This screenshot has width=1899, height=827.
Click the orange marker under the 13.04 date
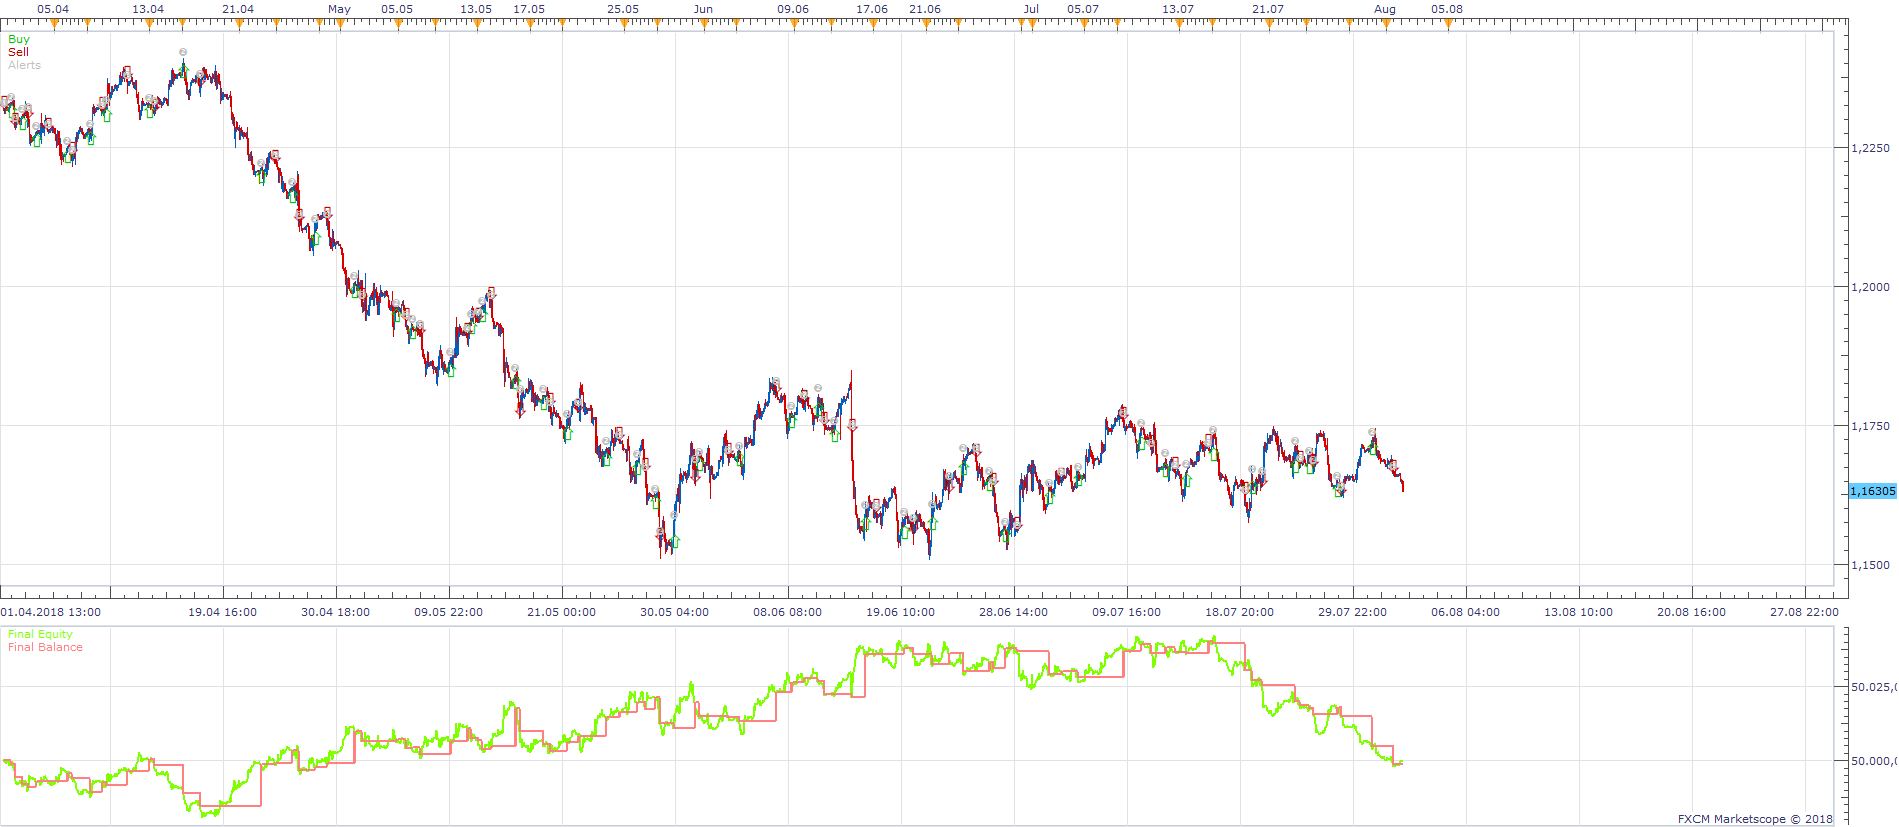149,24
